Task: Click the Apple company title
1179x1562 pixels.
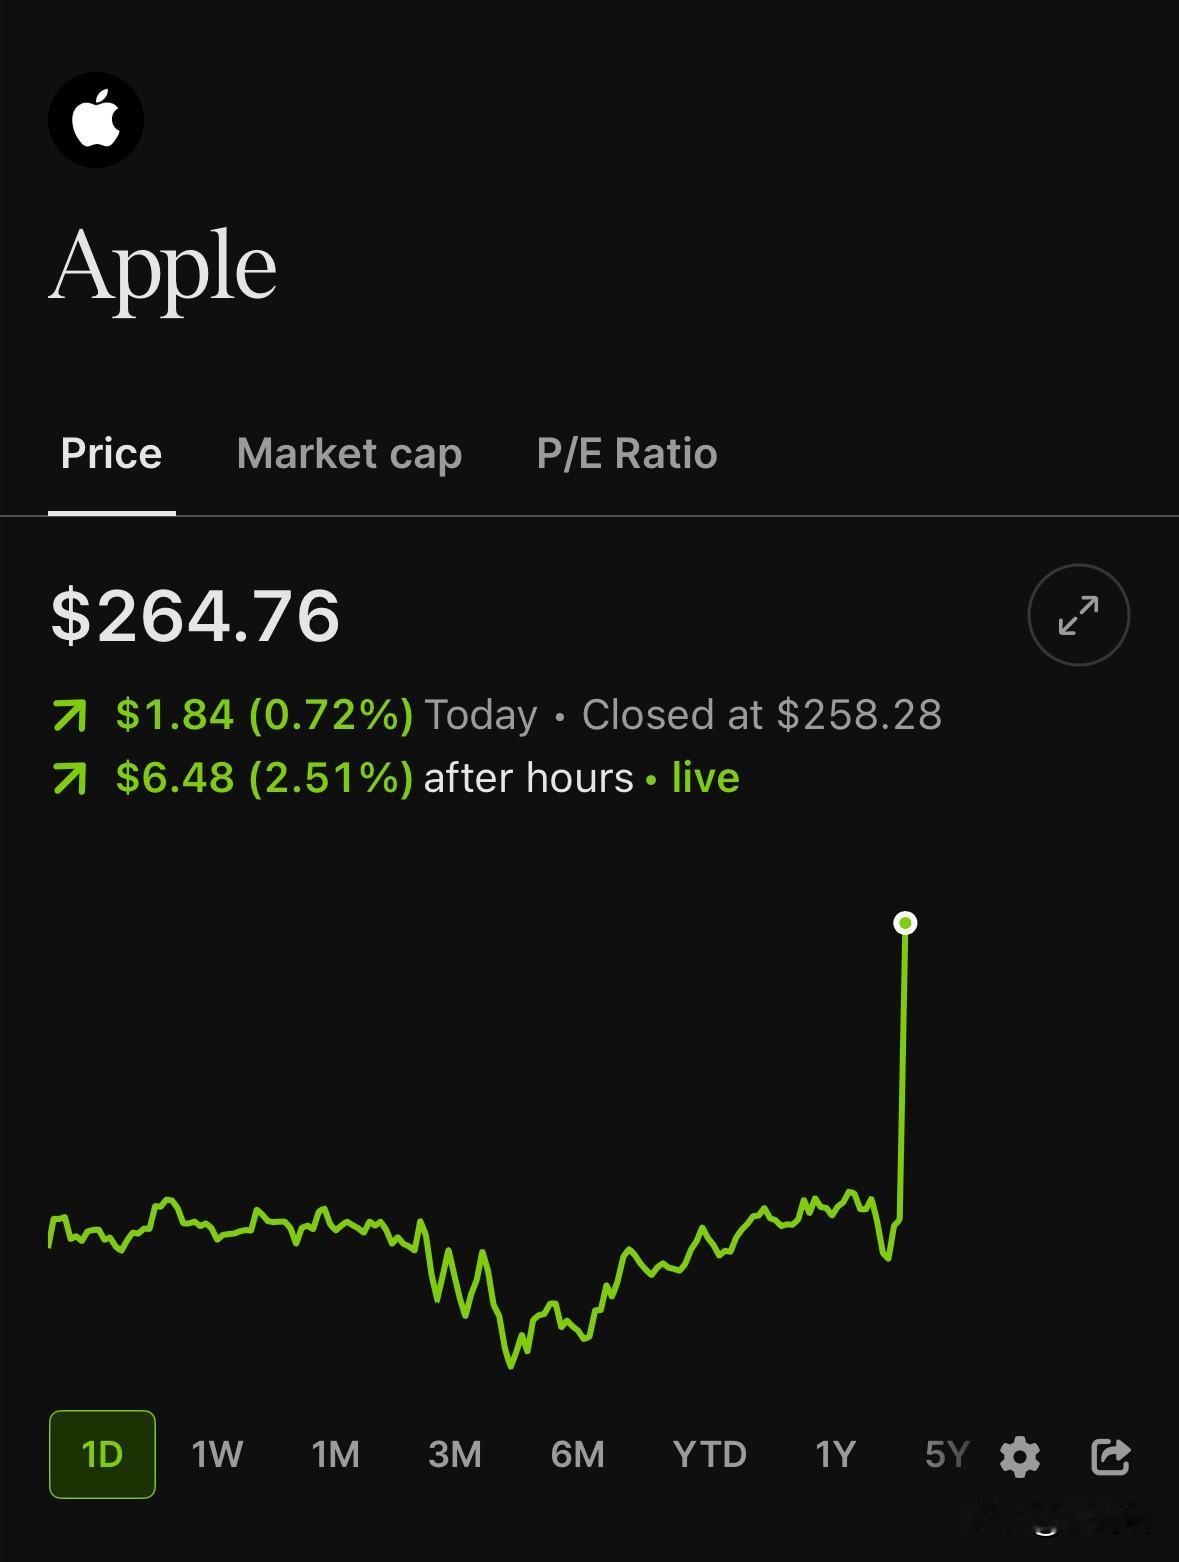Action: click(162, 266)
